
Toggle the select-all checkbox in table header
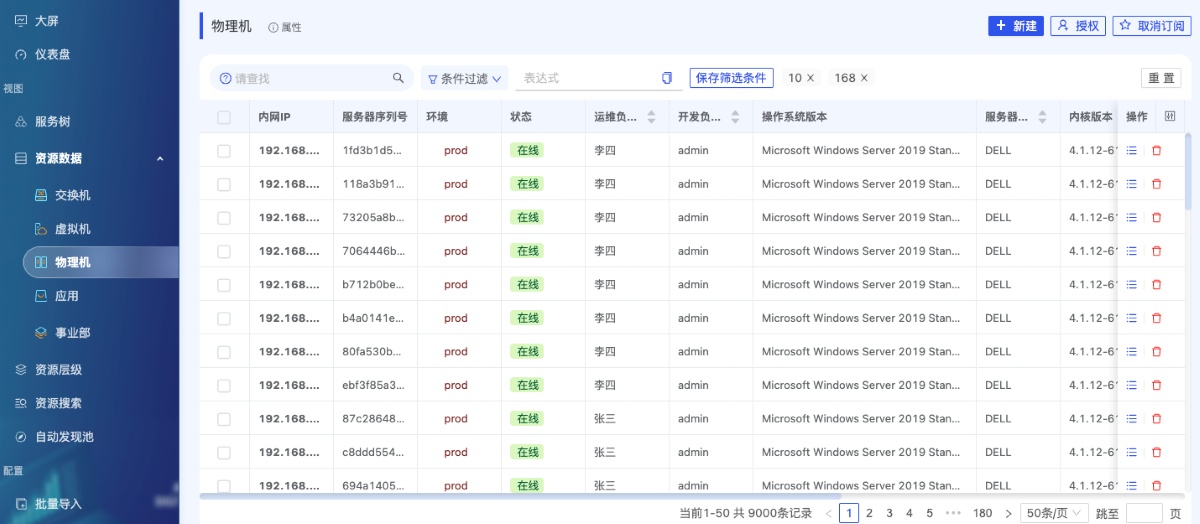[224, 117]
